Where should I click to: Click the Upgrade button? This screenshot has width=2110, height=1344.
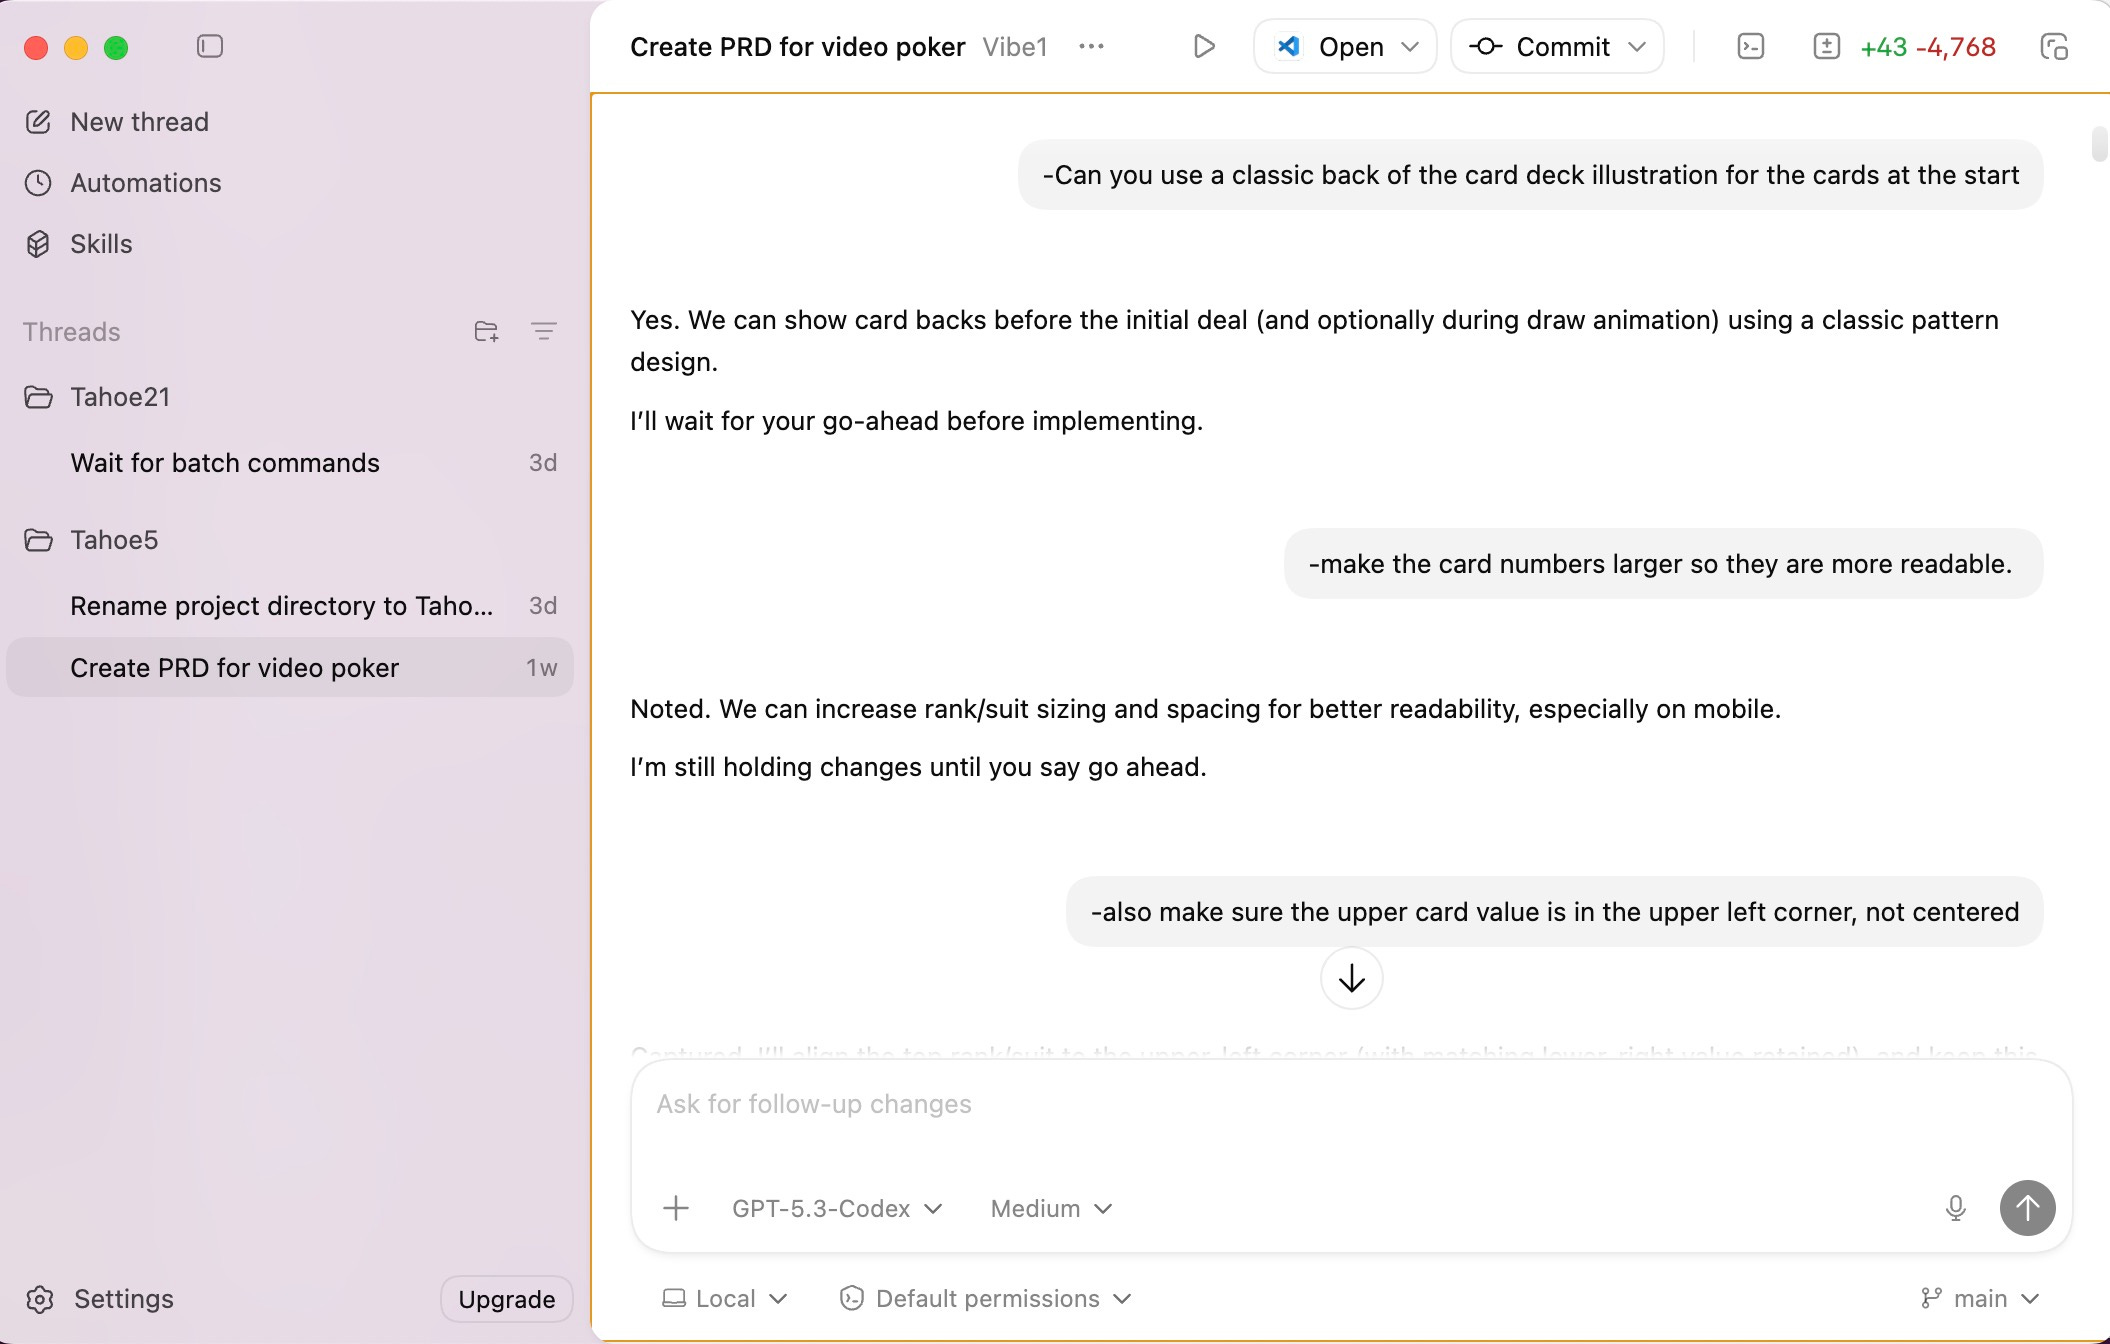(x=506, y=1299)
